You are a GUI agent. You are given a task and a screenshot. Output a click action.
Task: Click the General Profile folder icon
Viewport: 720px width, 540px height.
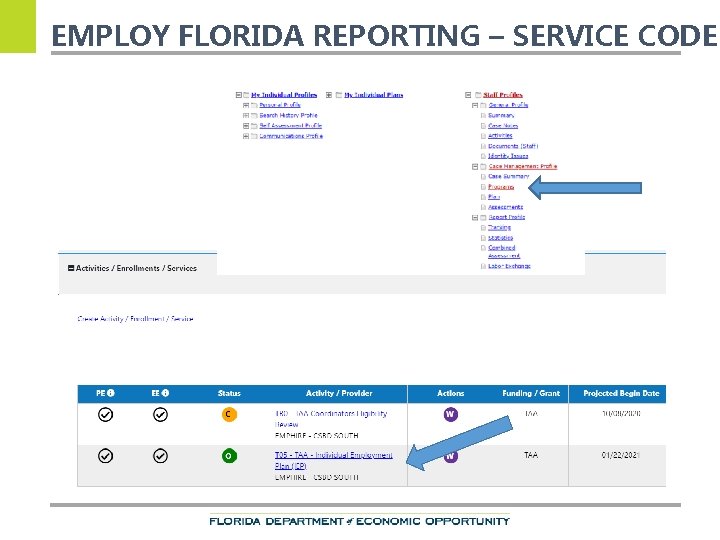(x=483, y=105)
